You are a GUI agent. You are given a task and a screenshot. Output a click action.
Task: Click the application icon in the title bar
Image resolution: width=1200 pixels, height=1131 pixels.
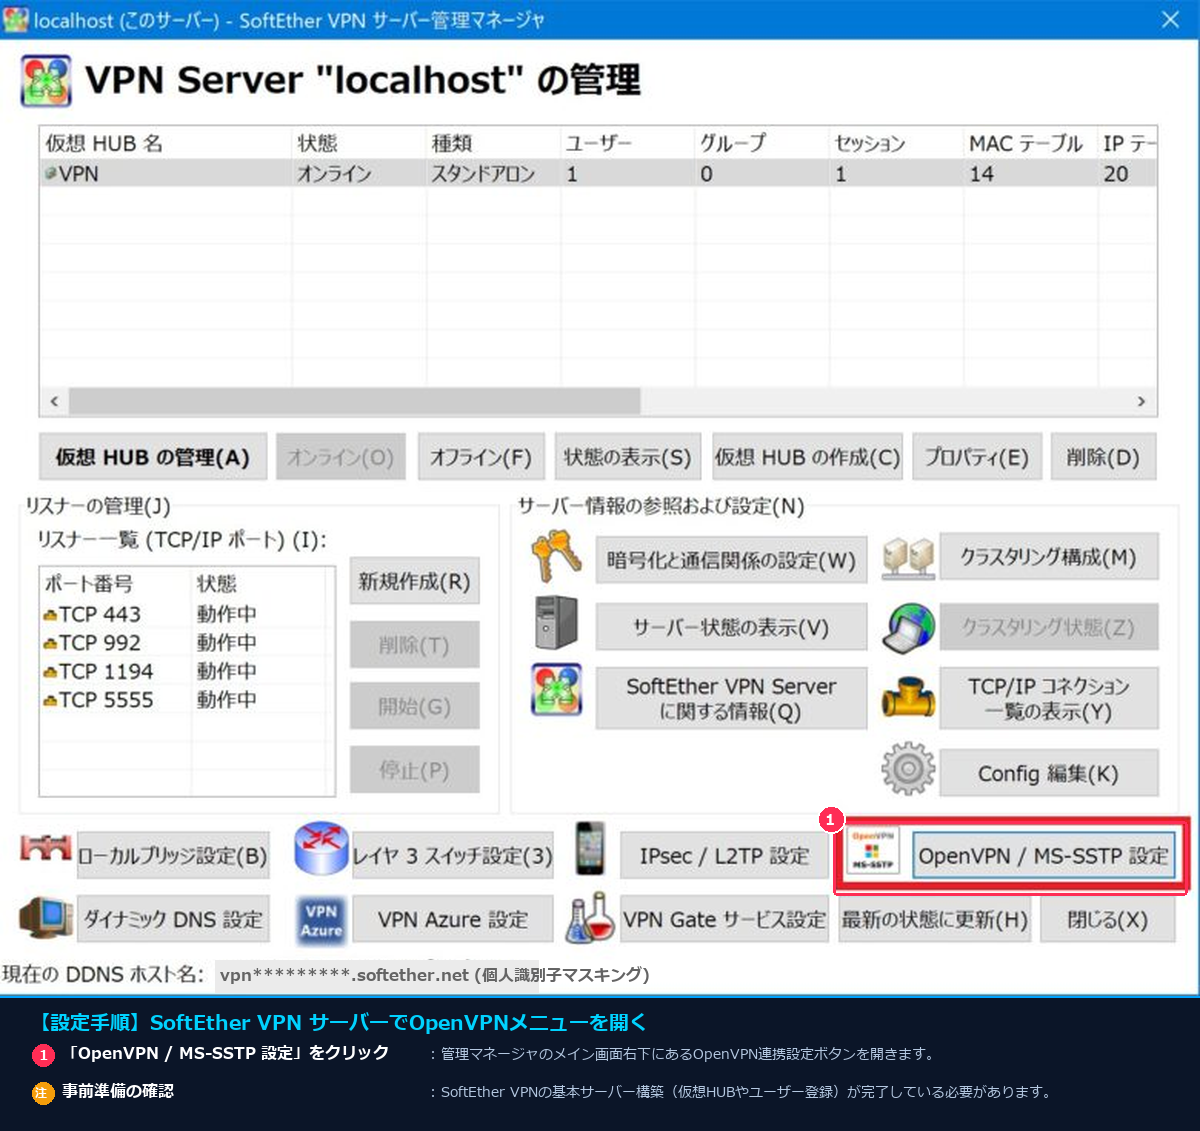tap(16, 19)
